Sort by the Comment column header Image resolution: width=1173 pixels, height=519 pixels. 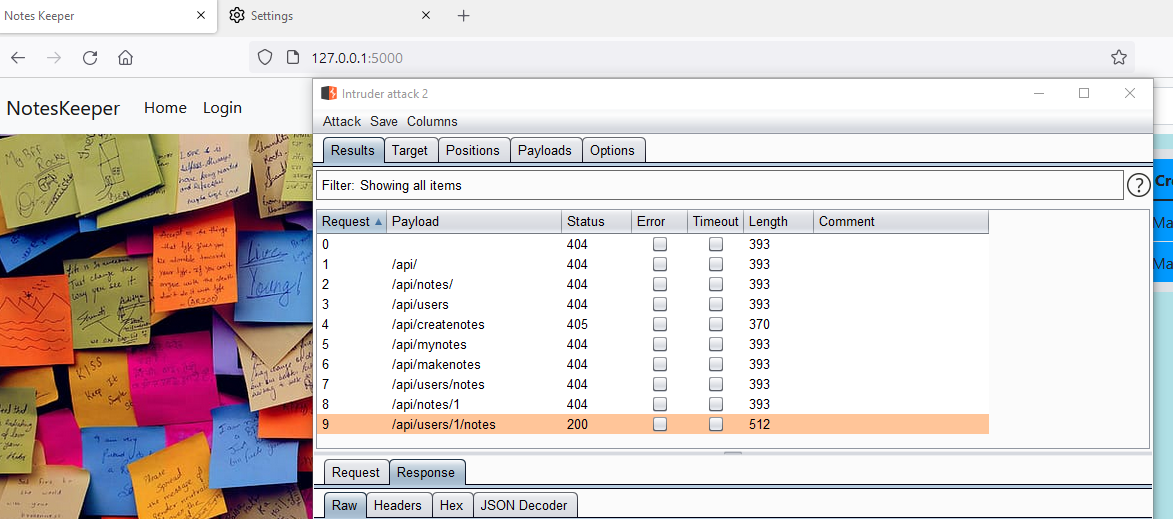(x=901, y=221)
